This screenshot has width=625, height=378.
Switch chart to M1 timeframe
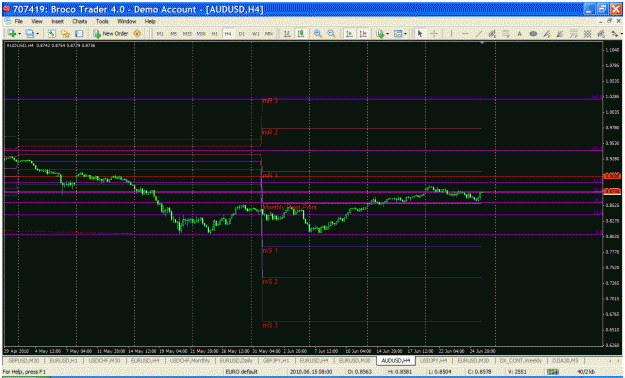pyautogui.click(x=160, y=34)
